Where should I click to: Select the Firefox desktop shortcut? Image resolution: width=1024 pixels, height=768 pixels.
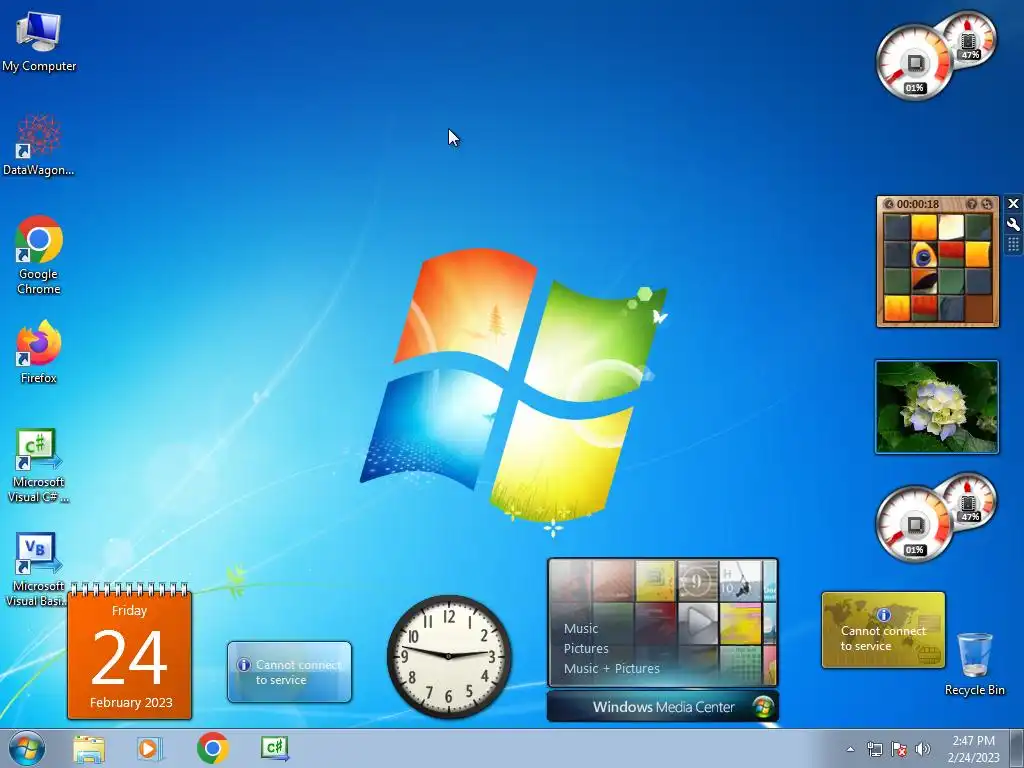click(x=39, y=351)
